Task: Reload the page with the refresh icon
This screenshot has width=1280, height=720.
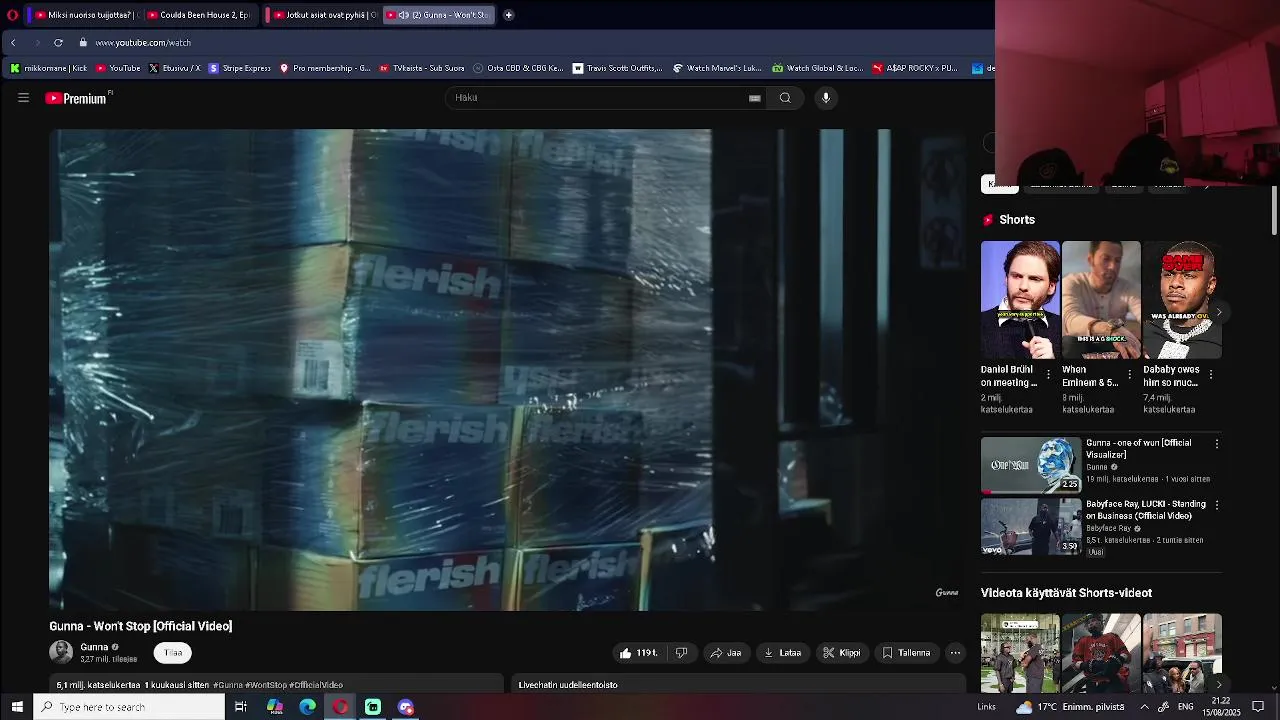Action: pos(58,43)
